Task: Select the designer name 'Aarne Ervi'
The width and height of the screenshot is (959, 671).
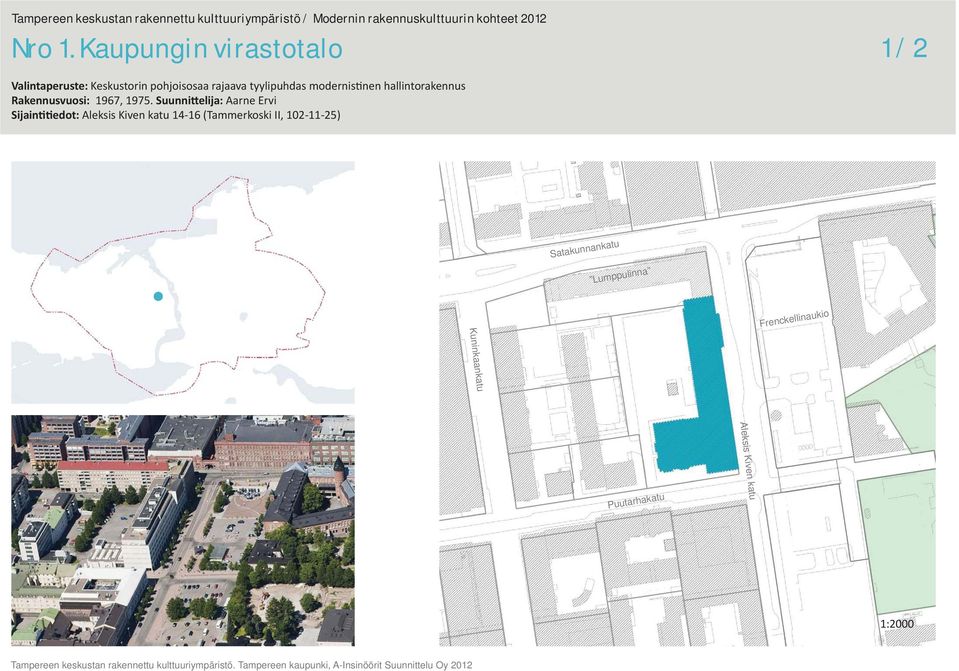Action: tap(251, 100)
